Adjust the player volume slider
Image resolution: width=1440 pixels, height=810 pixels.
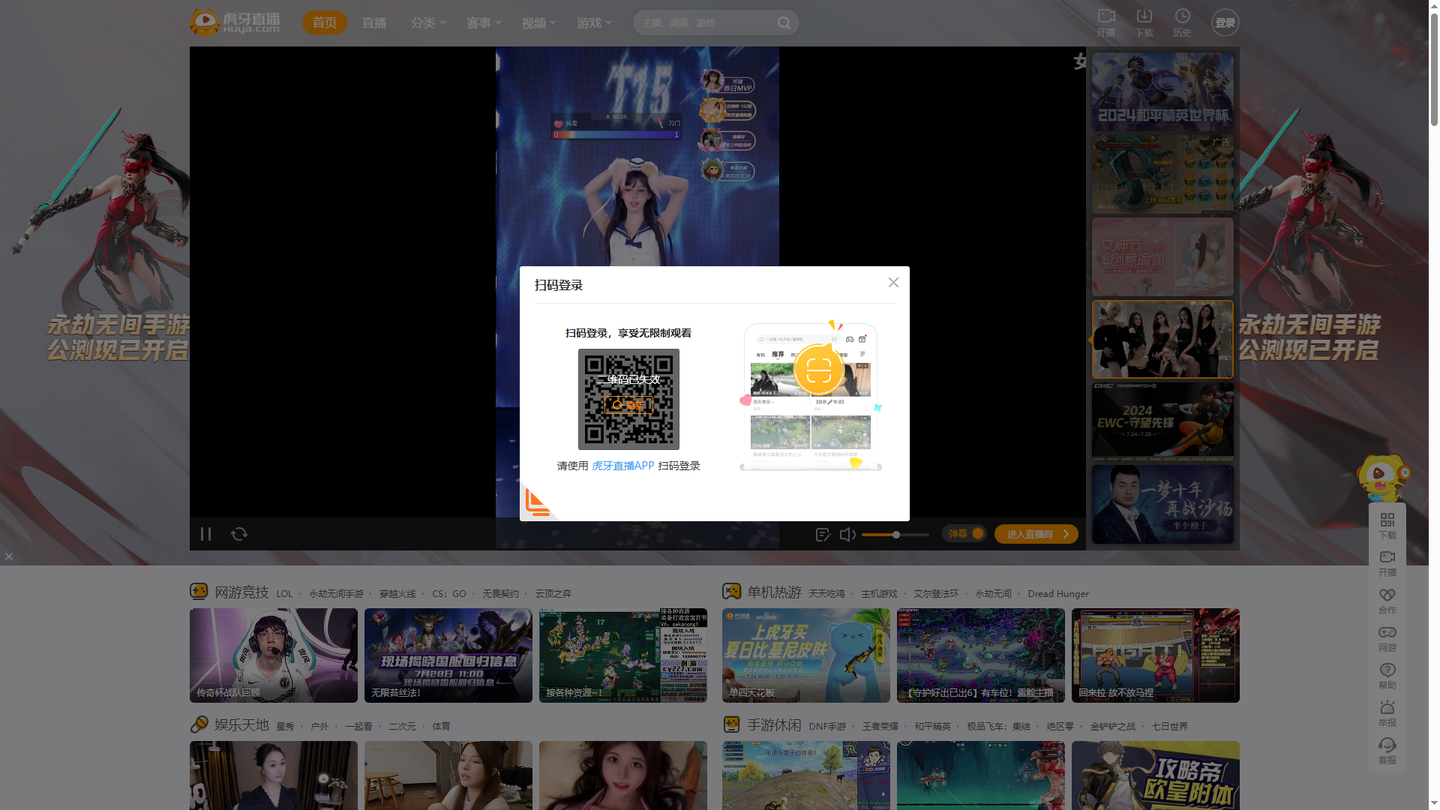(x=895, y=535)
